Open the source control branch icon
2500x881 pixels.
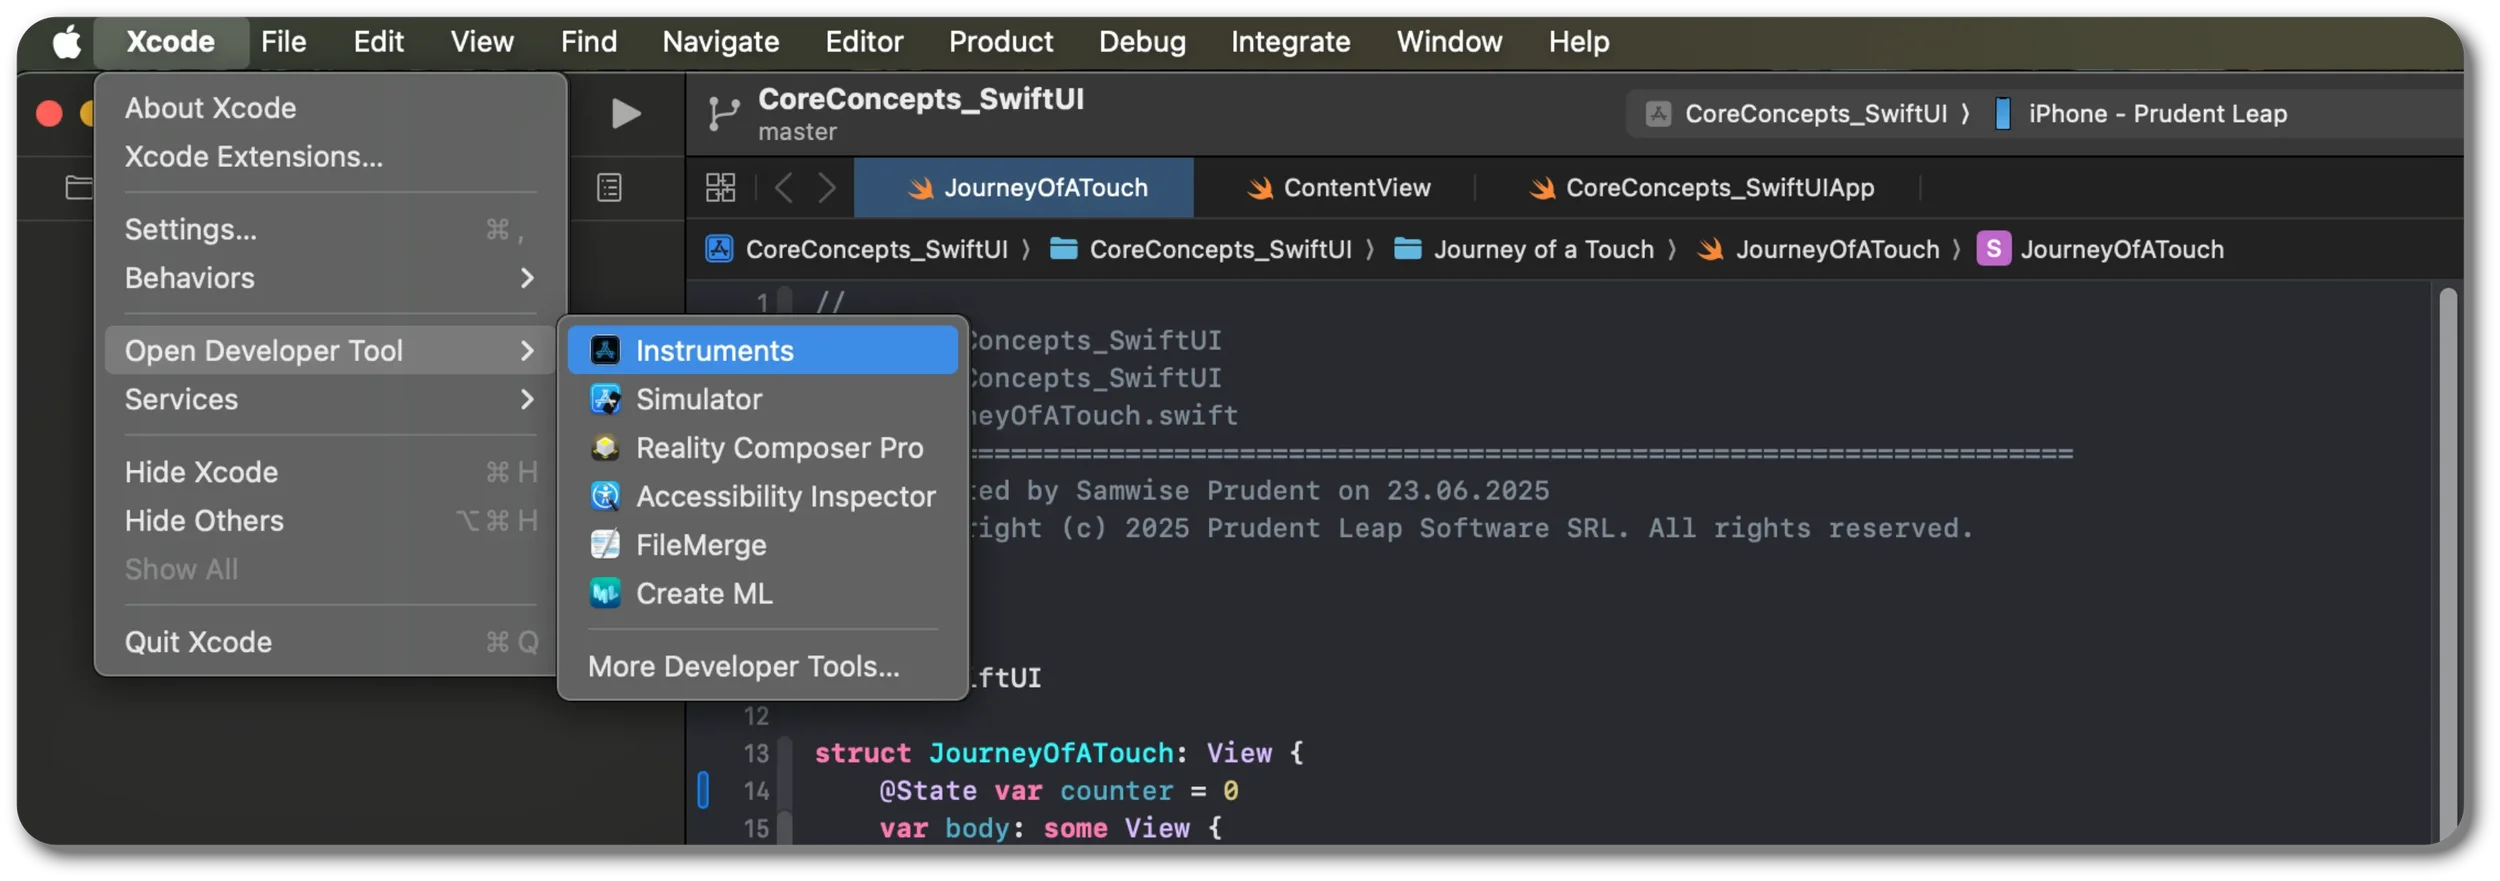(x=723, y=114)
